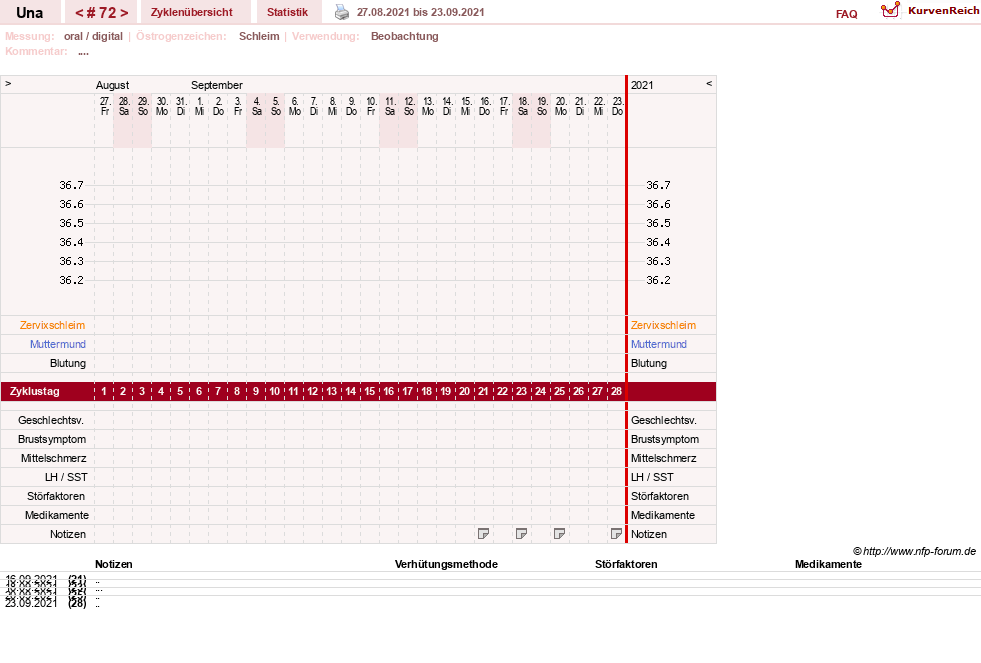
Task: Click the orange Zervixschleim label on left side
Action: [x=52, y=325]
